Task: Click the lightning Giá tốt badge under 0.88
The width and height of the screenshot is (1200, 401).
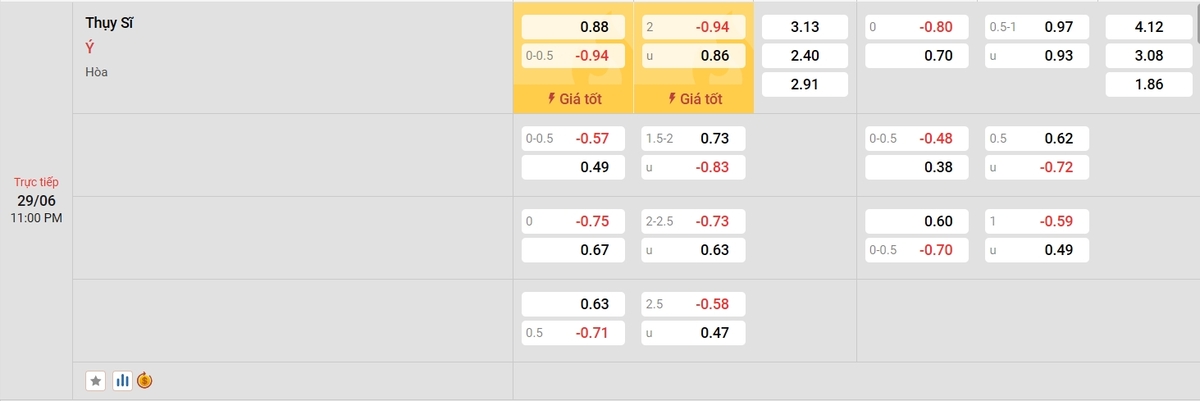Action: (573, 99)
